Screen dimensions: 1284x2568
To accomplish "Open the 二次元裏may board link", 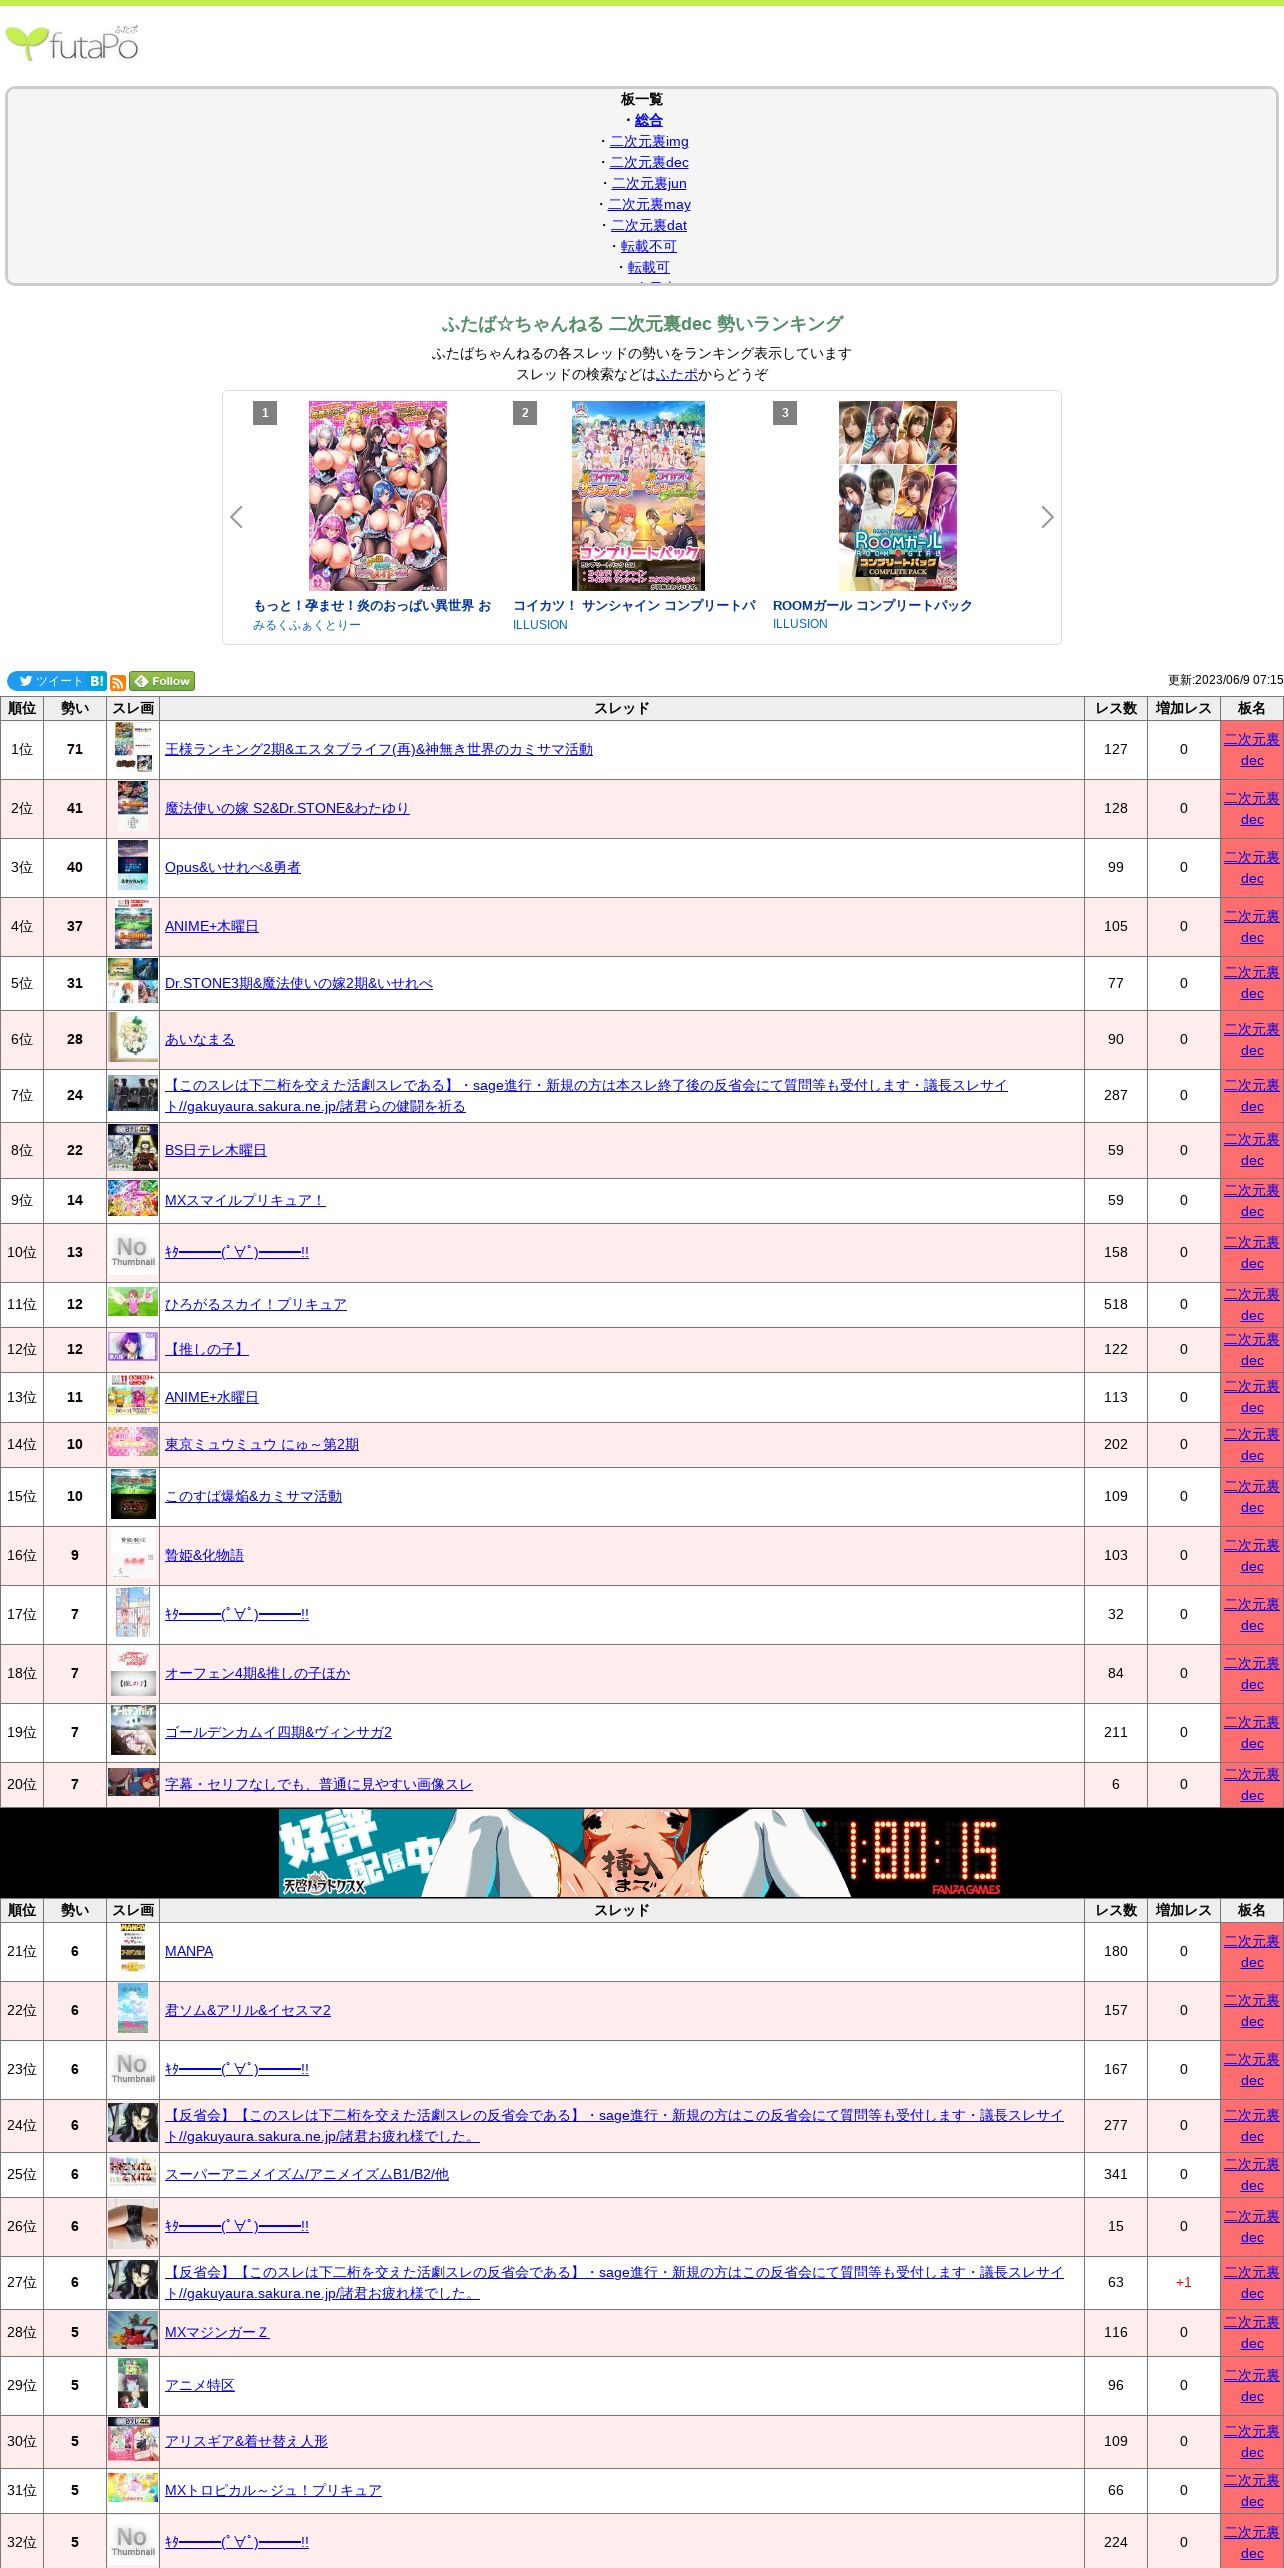I will coord(649,204).
